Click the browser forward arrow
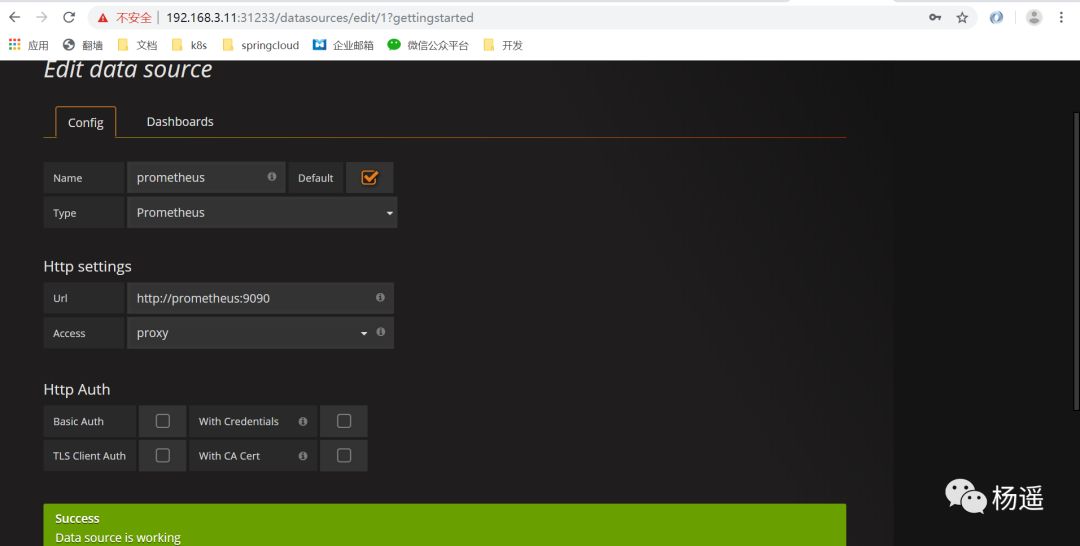Screen dimensions: 1080x546 (x=41, y=17)
